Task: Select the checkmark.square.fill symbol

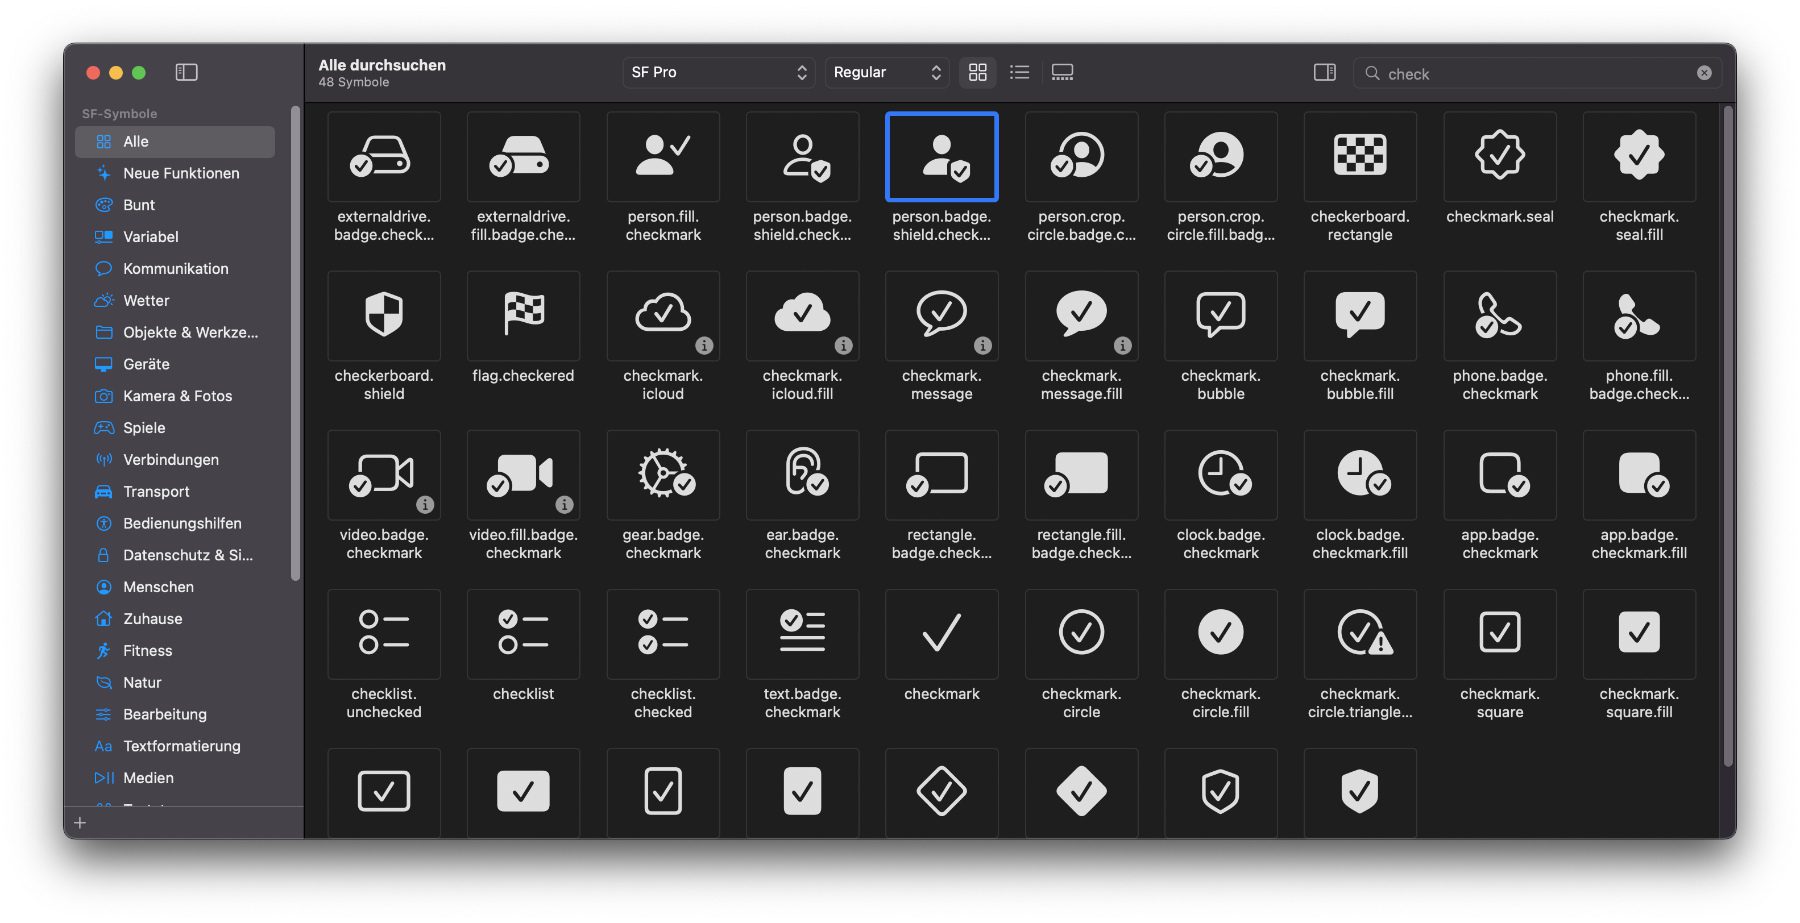Action: click(x=1639, y=634)
